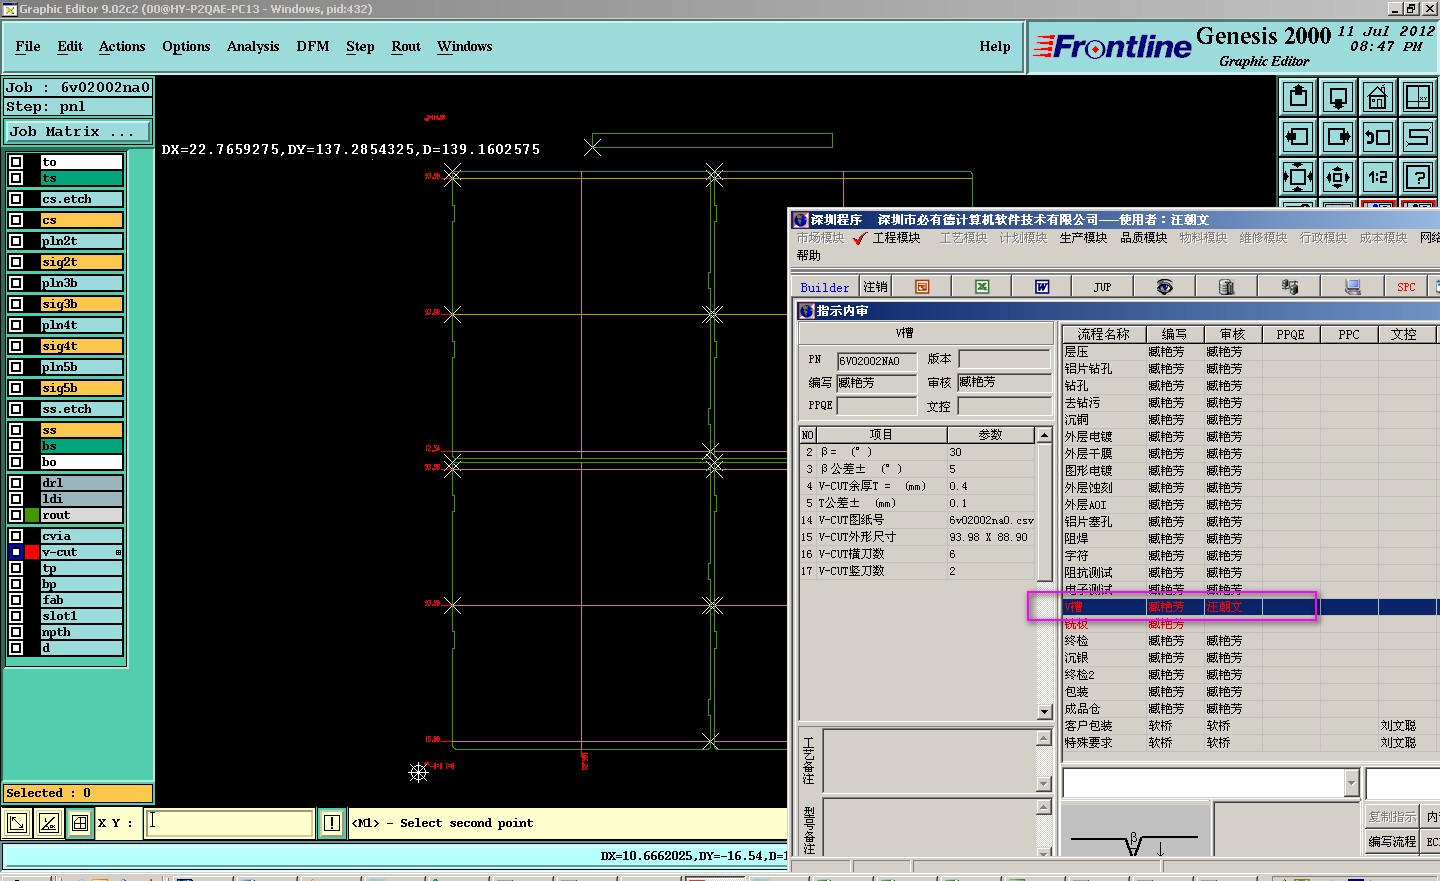Click the exclamation mark icon beside XY field
This screenshot has height=881, width=1440.
(332, 823)
